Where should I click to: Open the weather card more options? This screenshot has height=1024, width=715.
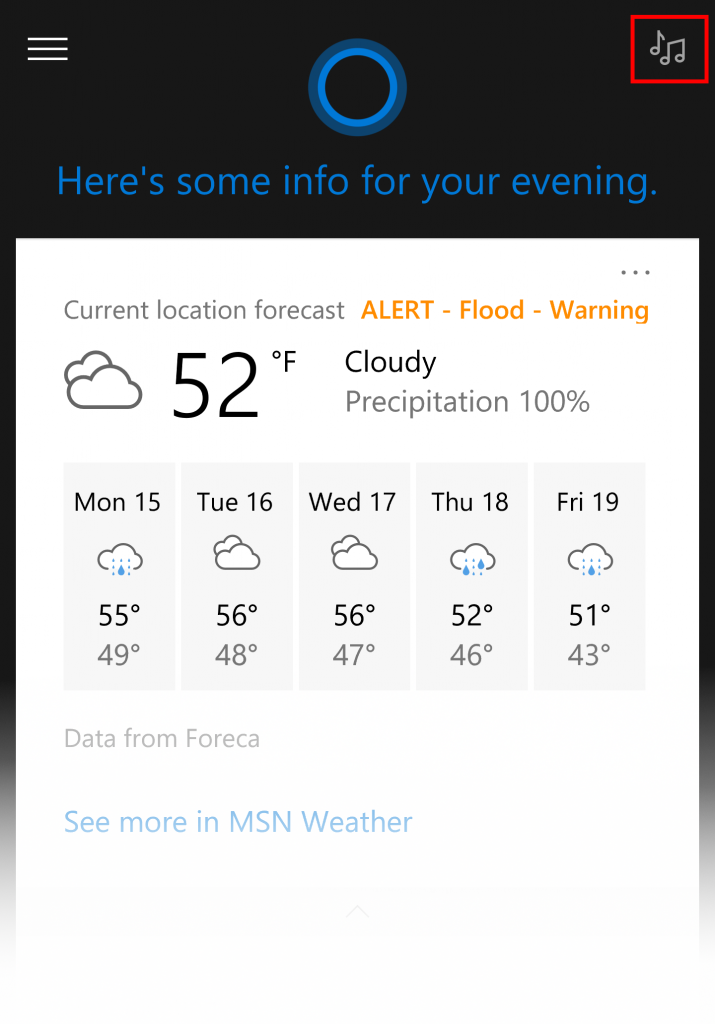point(635,272)
